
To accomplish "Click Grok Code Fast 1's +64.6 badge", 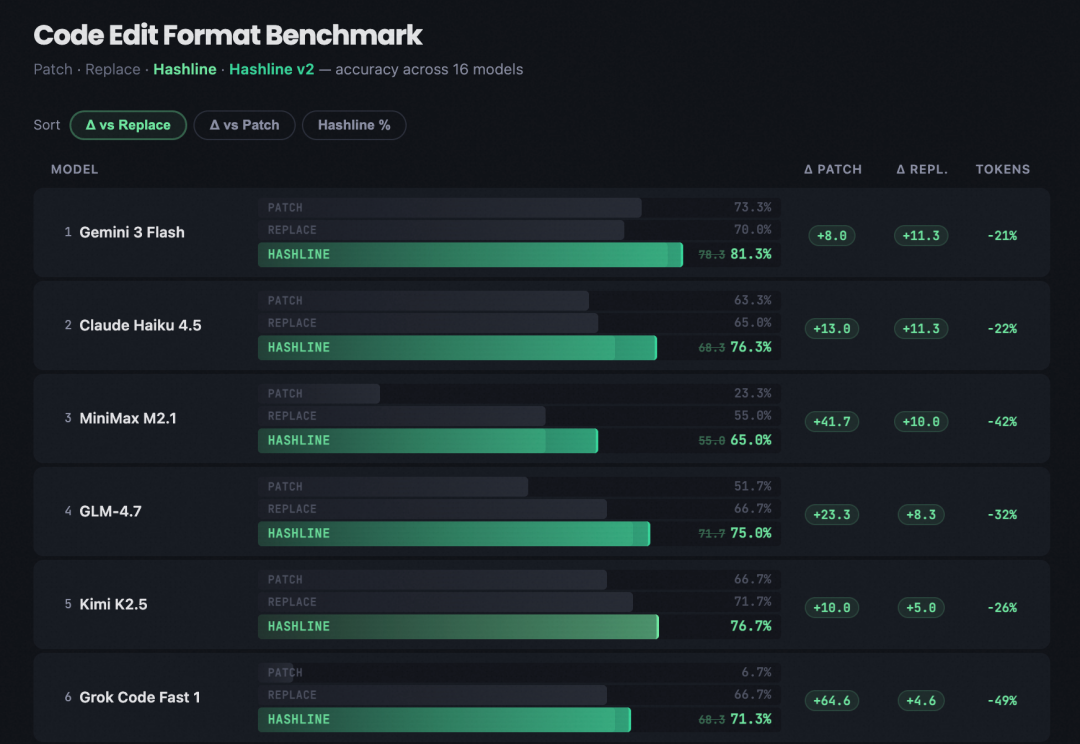I will [x=832, y=701].
